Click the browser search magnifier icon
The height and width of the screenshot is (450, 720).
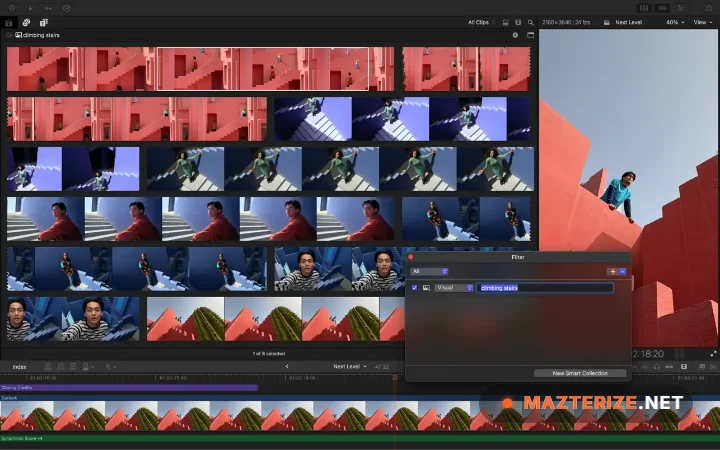(x=531, y=22)
